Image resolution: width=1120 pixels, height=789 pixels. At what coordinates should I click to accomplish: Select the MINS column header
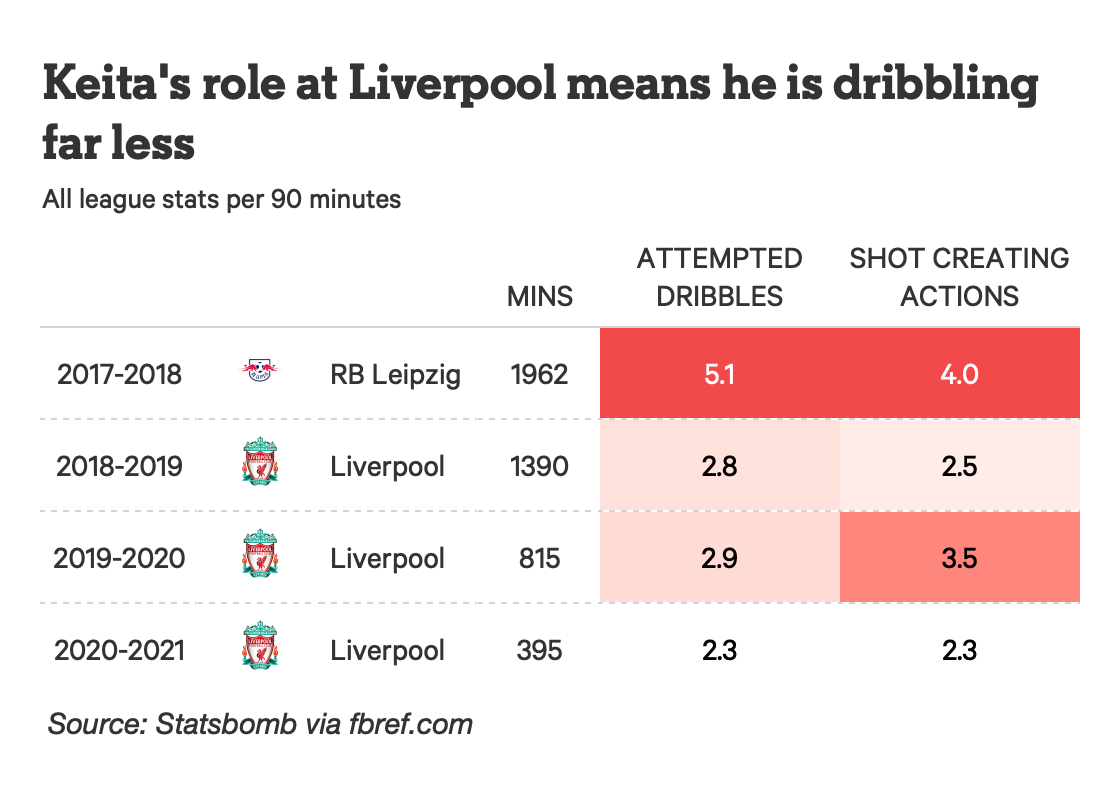[x=540, y=296]
